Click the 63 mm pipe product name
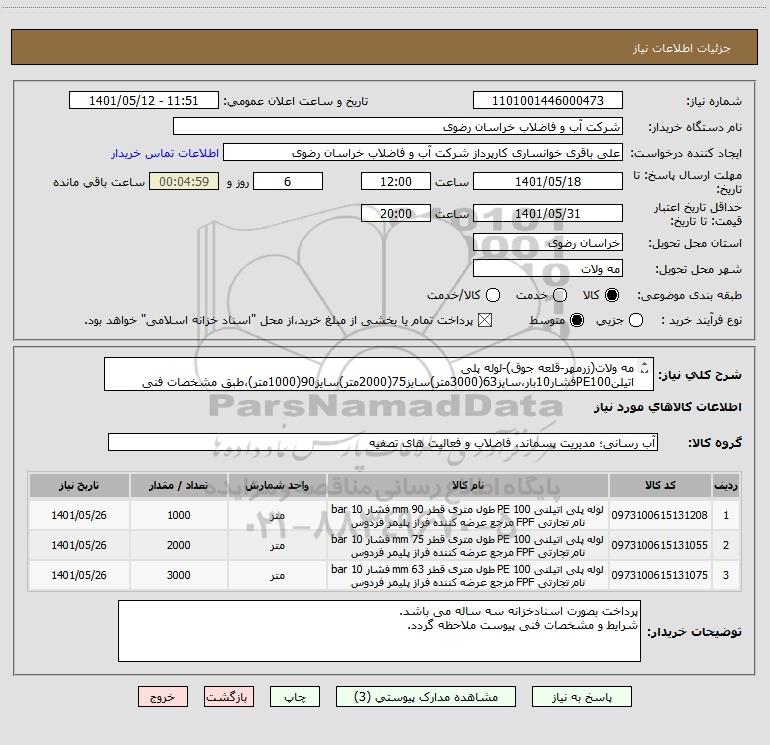The image size is (770, 745). (468, 576)
